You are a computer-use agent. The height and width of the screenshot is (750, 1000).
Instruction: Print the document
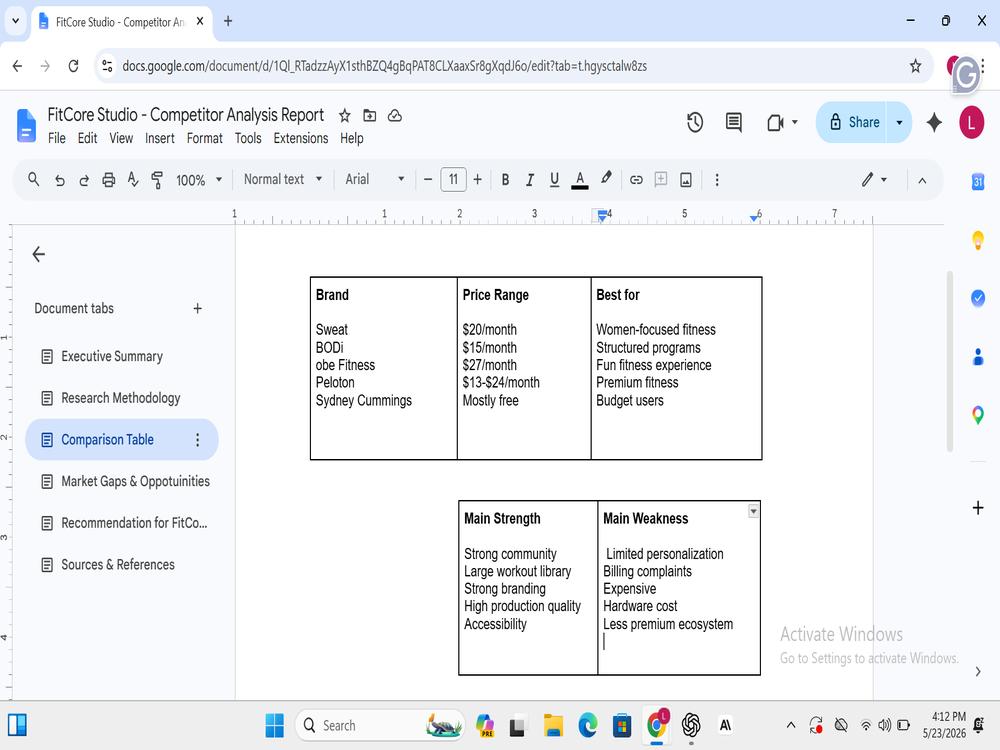[x=108, y=180]
